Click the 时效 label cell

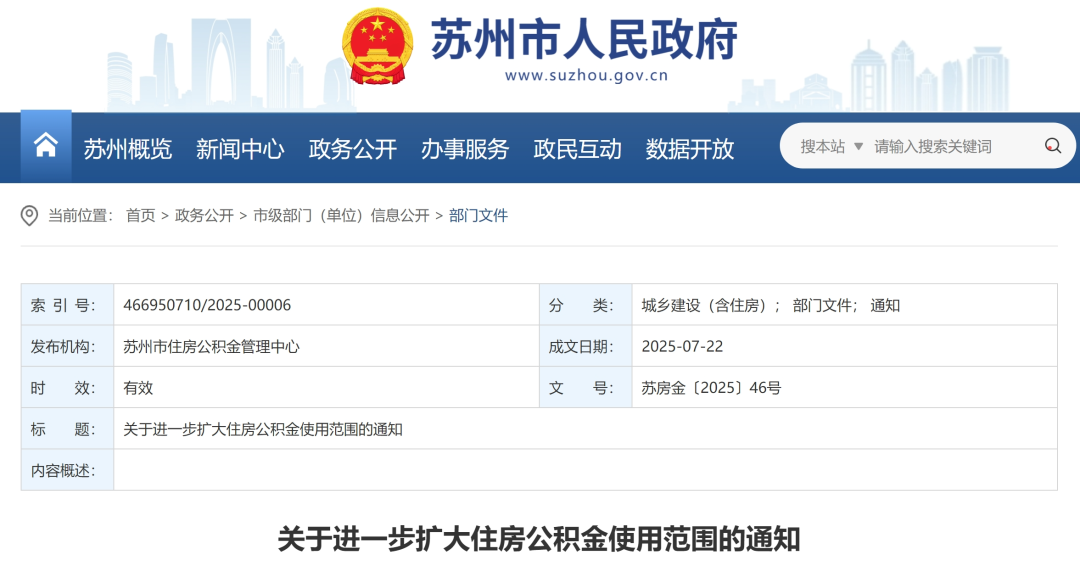point(68,387)
